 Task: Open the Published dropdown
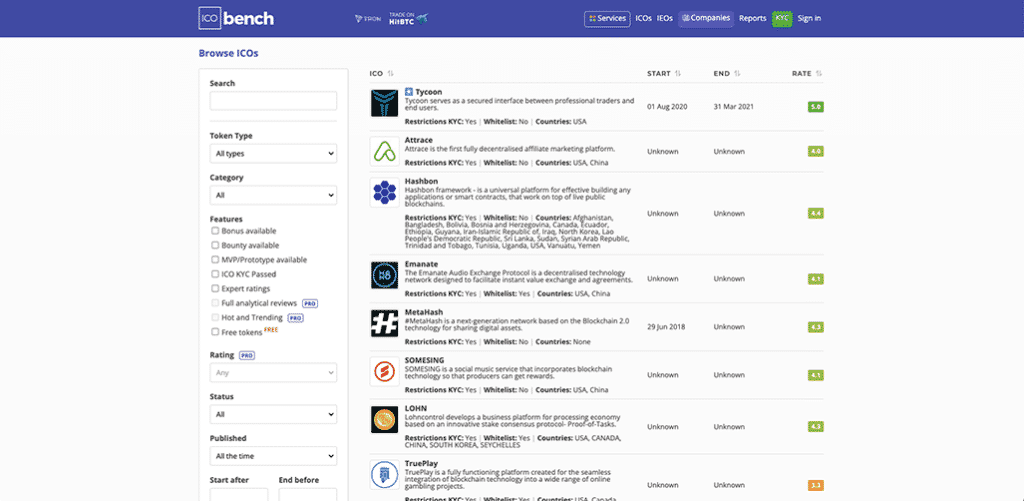point(273,456)
